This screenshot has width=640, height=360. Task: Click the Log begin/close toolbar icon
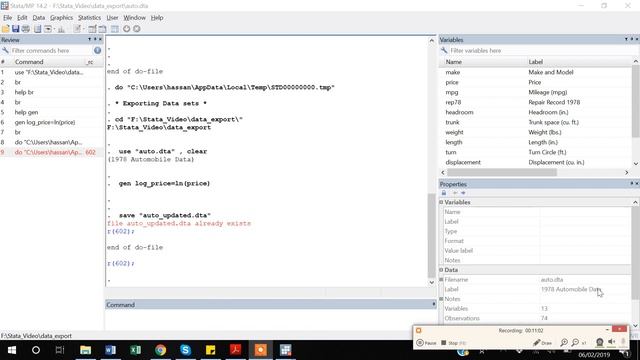coord(38,29)
